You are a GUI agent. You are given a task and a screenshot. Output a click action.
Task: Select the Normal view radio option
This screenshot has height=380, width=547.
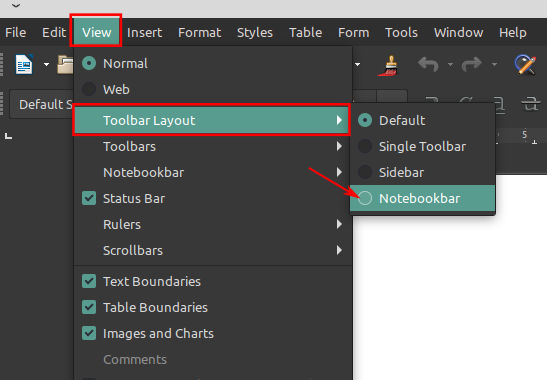click(x=213, y=64)
